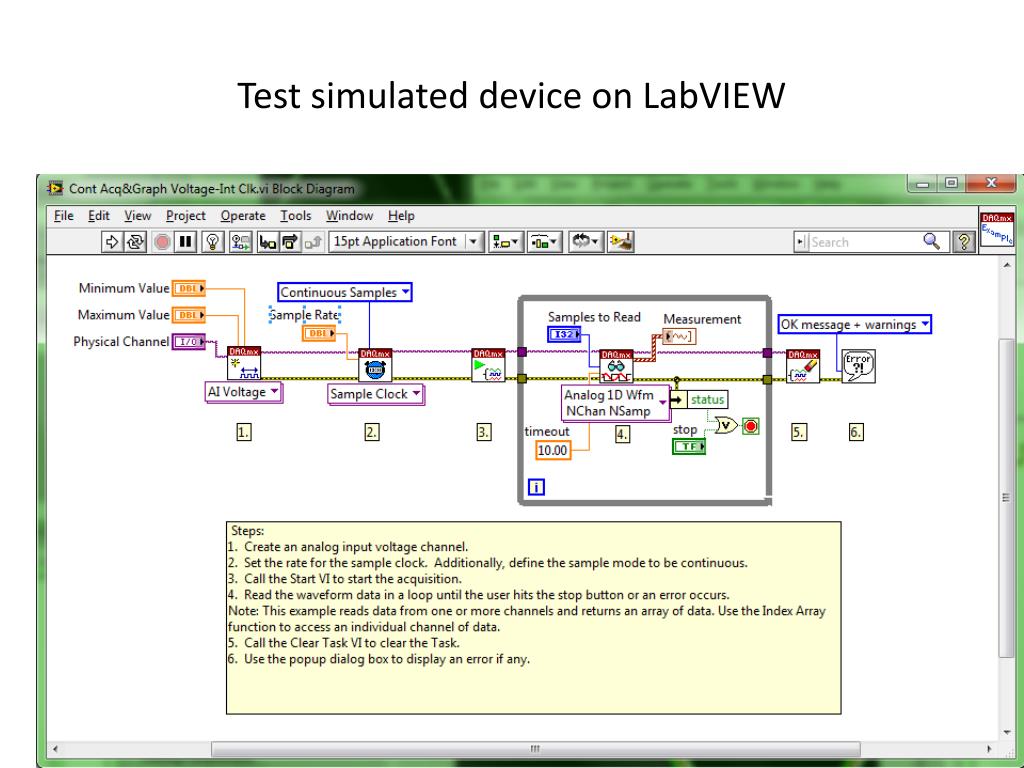Select the Minimum Value DBL terminal

tap(189, 288)
